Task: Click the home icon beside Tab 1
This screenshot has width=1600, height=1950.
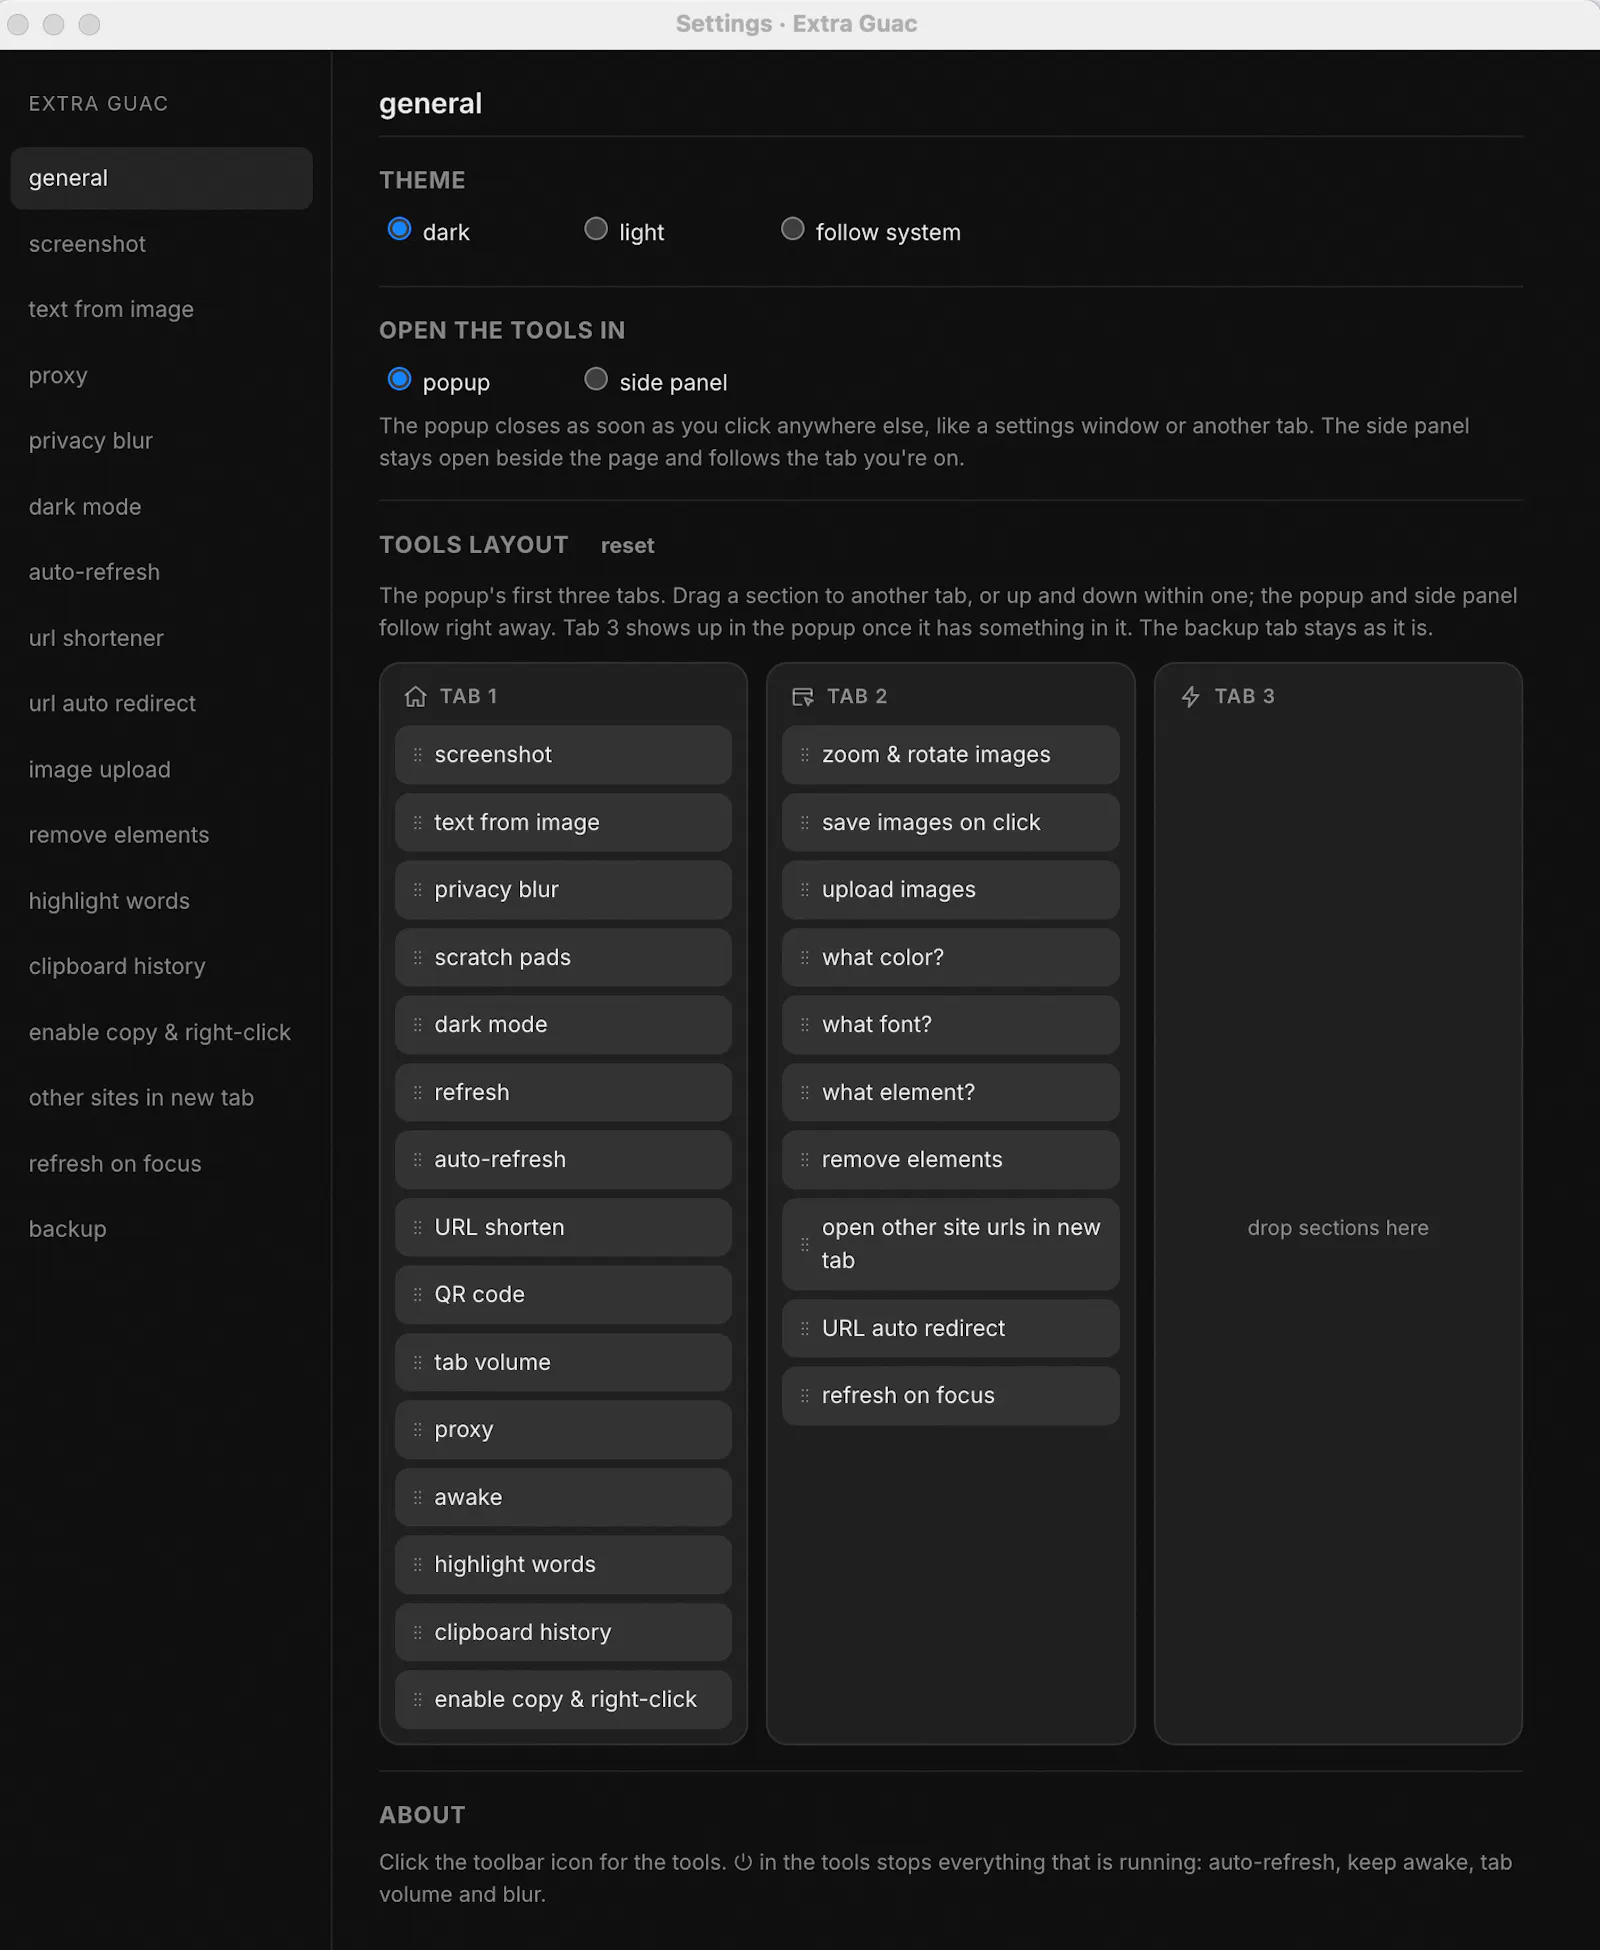Action: 415,696
